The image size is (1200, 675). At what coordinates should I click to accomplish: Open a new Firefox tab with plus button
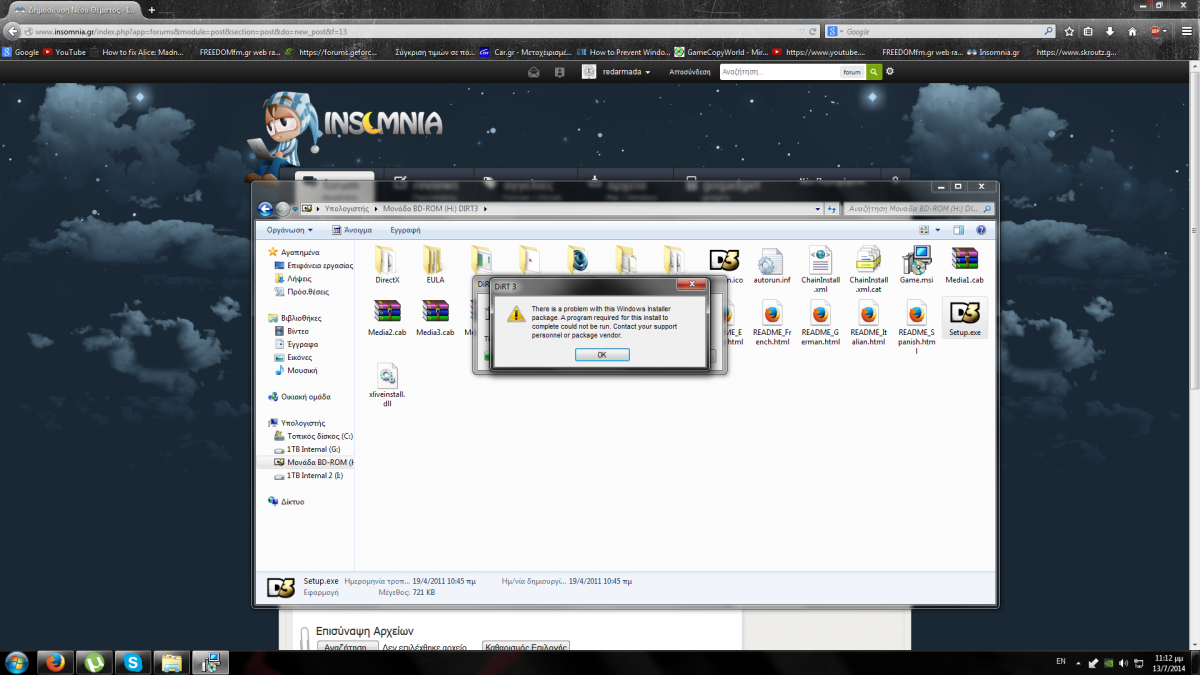pos(152,9)
